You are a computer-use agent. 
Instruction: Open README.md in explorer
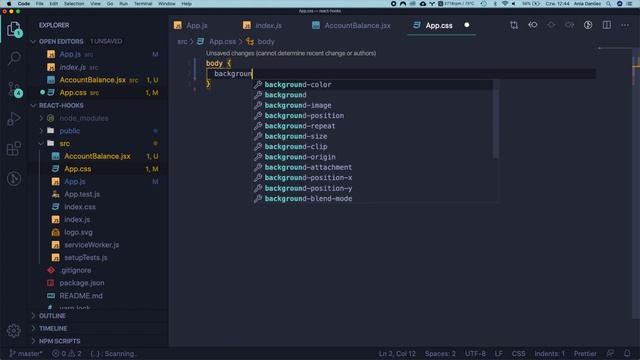click(x=81, y=296)
